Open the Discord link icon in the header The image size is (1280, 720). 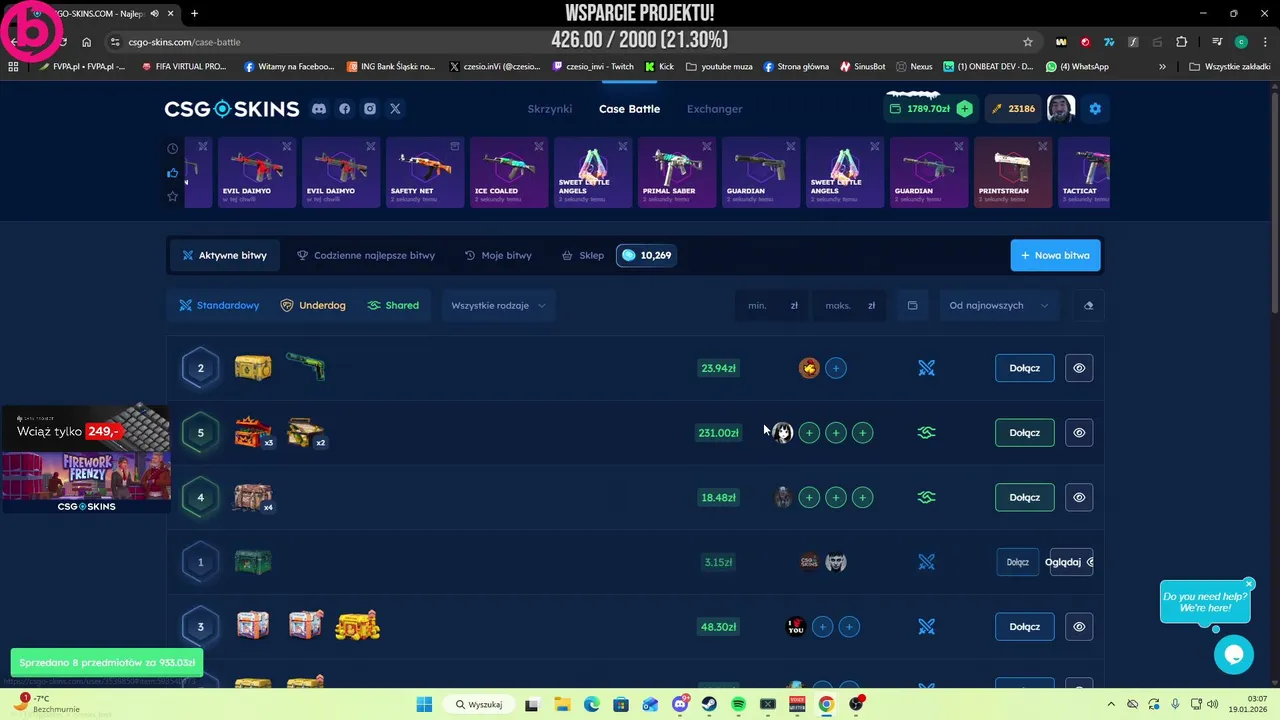pyautogui.click(x=319, y=109)
